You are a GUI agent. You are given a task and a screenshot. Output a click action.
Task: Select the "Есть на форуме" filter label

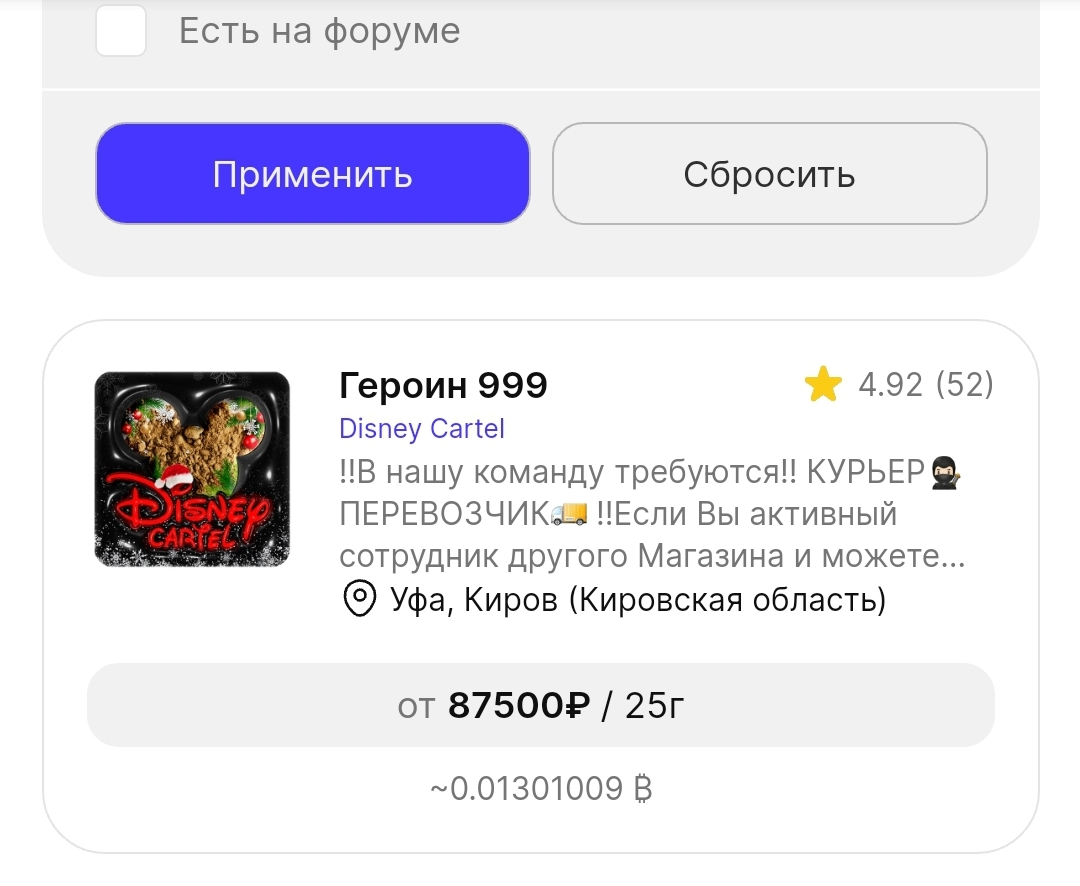[320, 31]
